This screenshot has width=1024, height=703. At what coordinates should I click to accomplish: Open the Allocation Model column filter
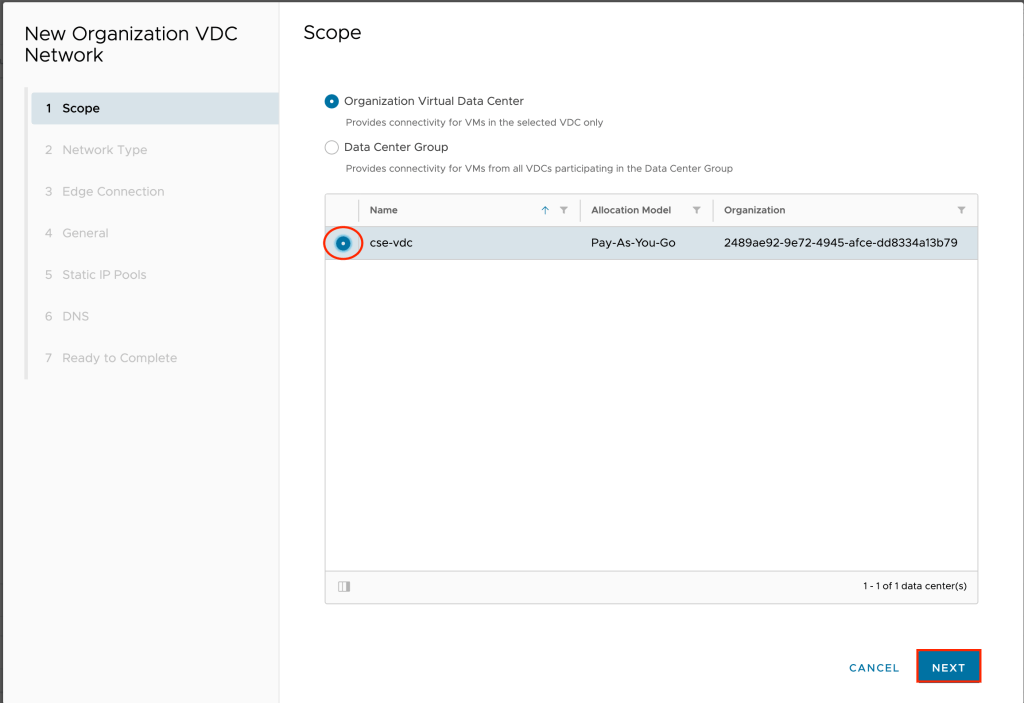point(696,210)
